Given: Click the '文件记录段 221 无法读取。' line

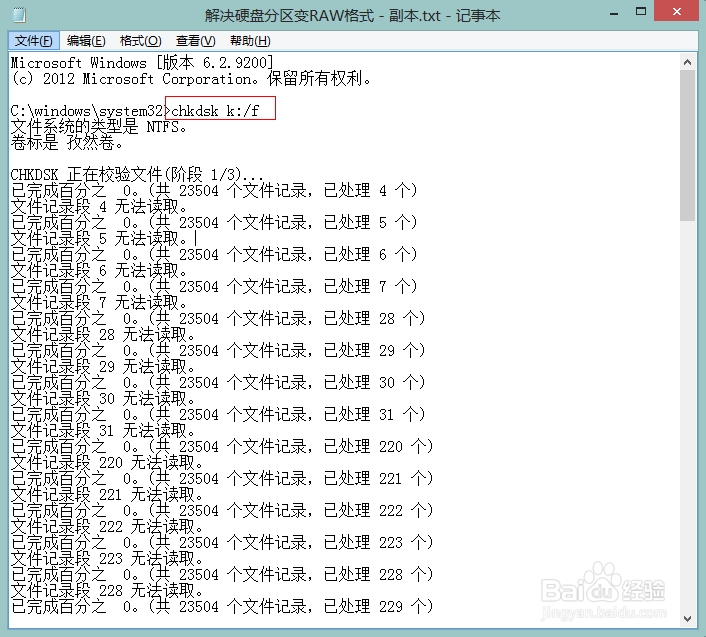Looking at the screenshot, I should [x=107, y=494].
